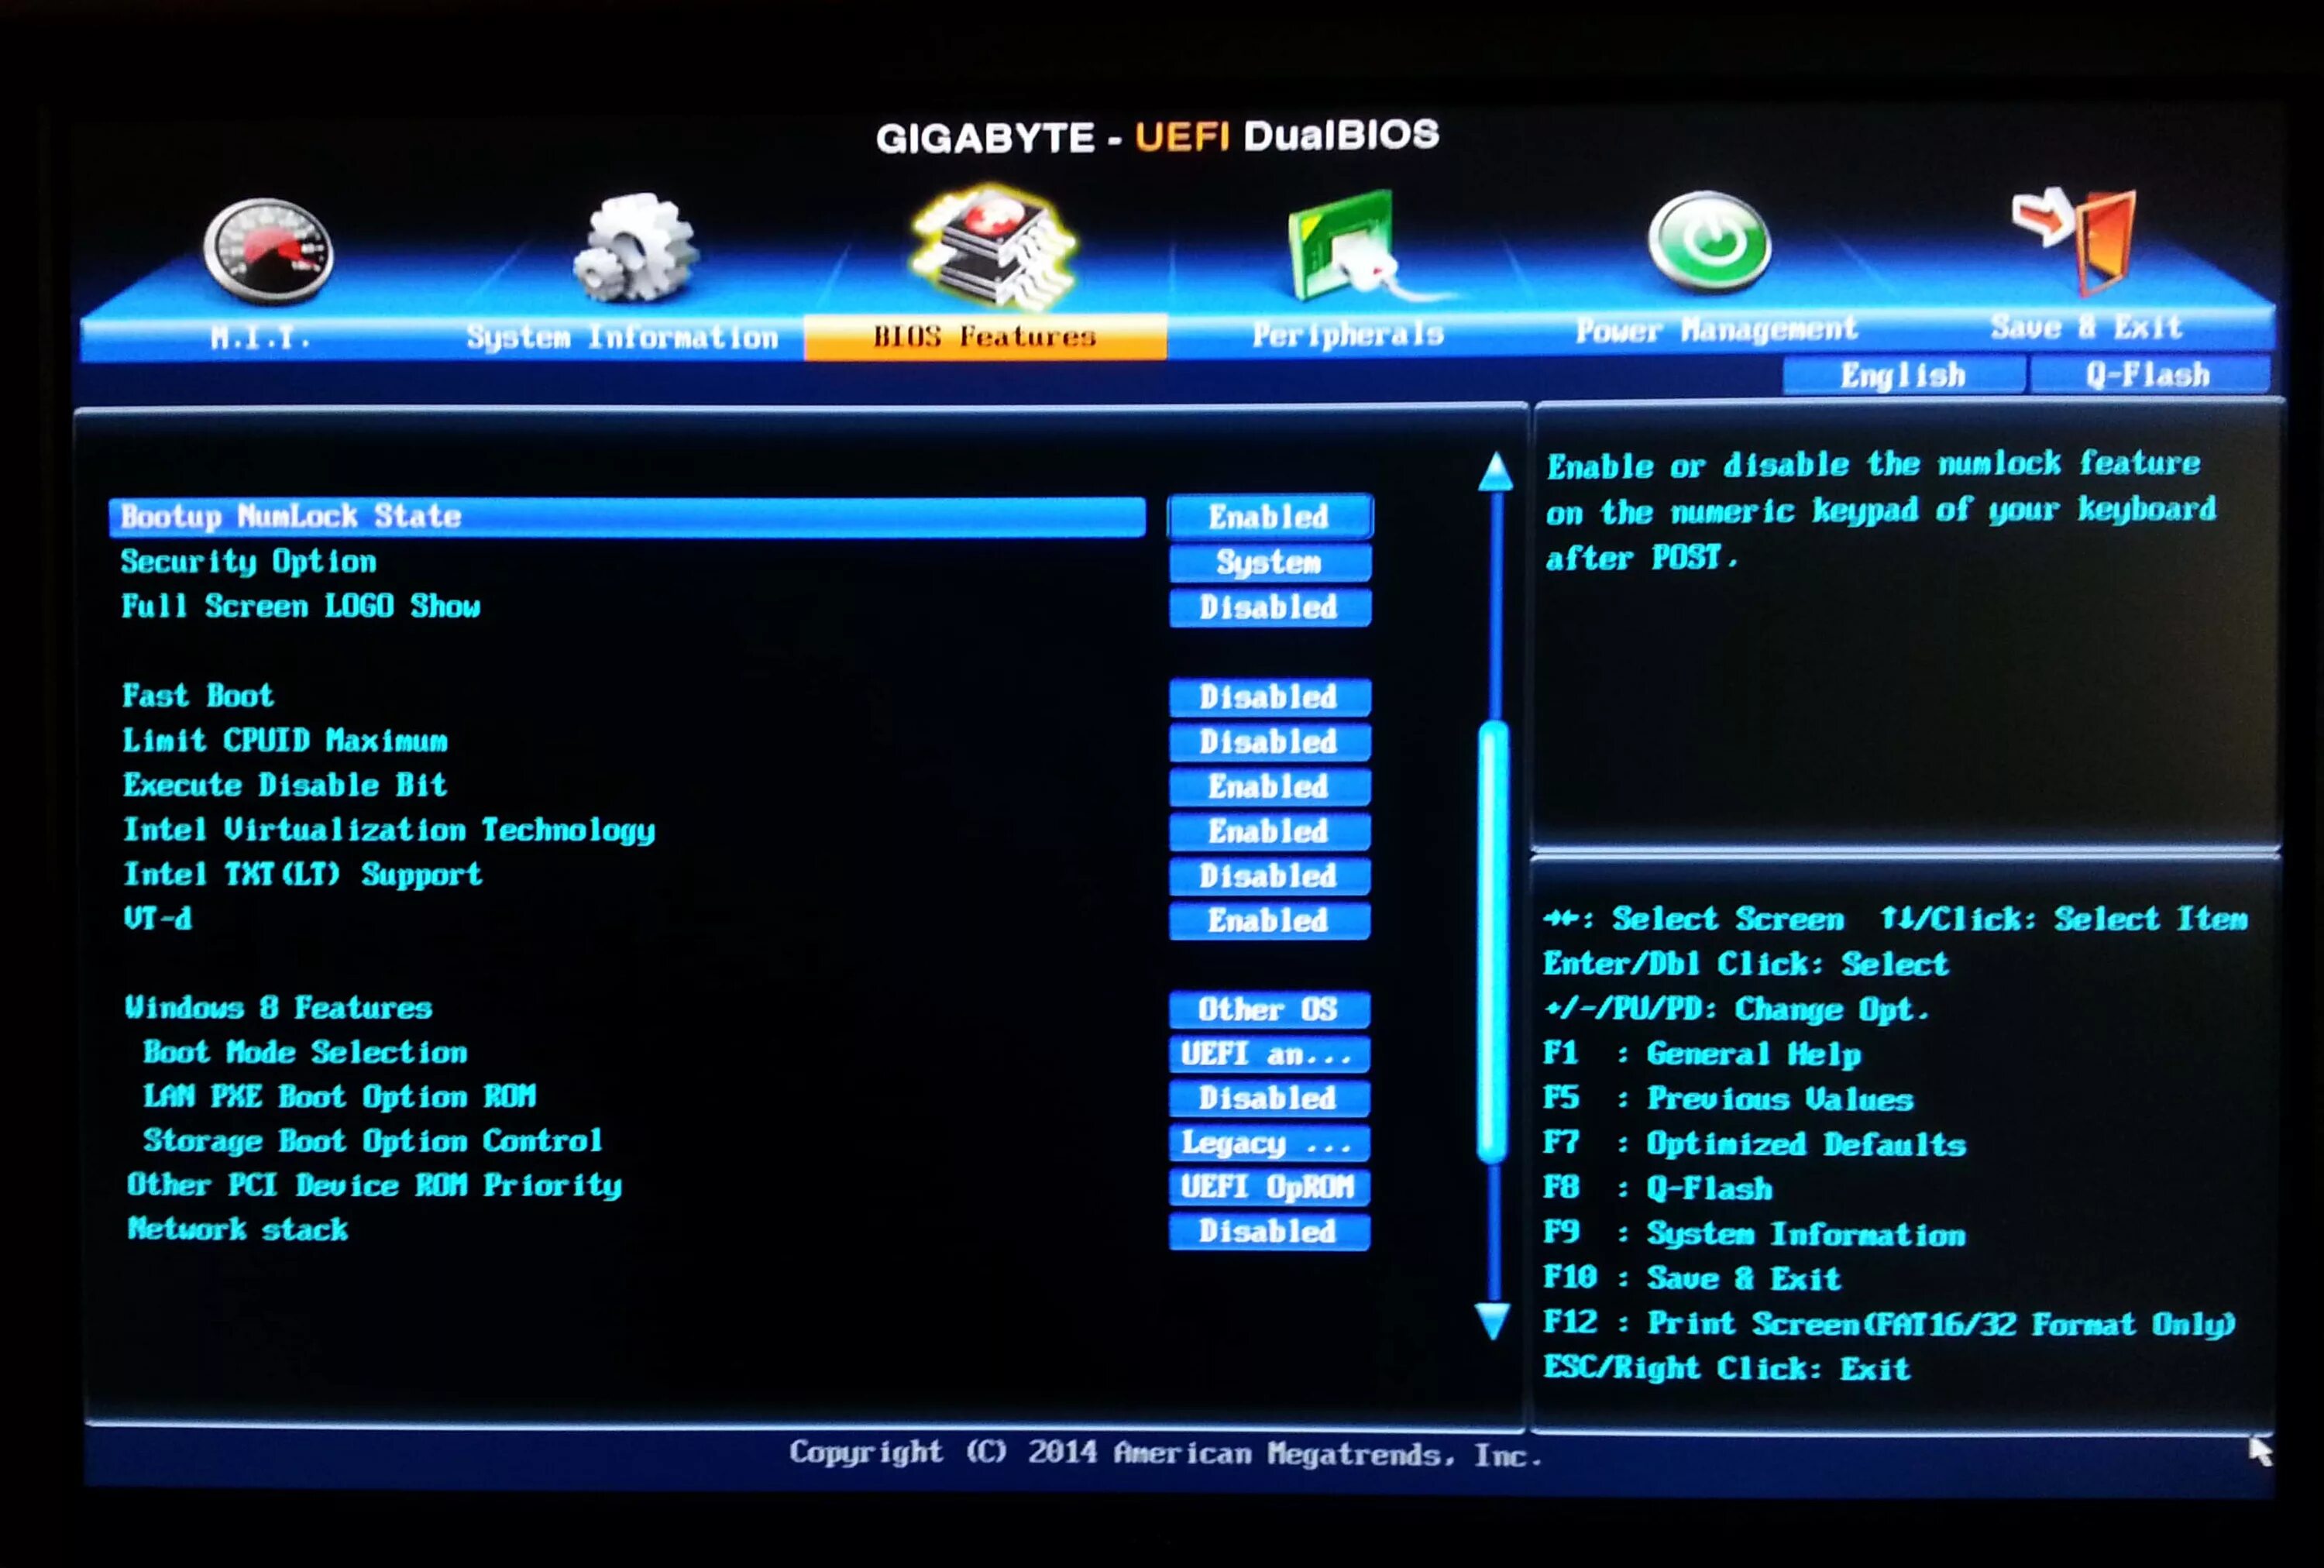Click the F10 Save & Exit hint

pos(1692,1279)
